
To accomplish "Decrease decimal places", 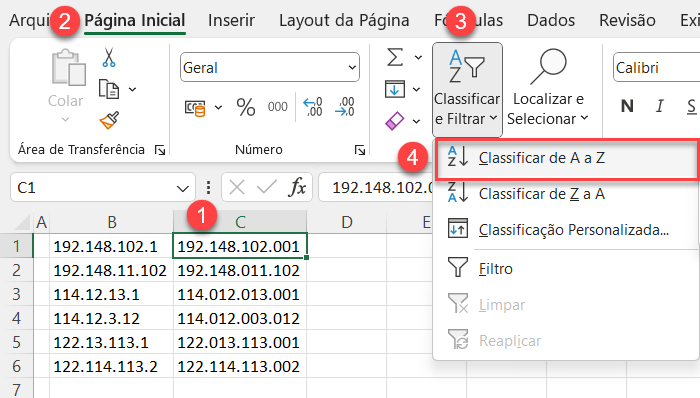I will tap(344, 107).
